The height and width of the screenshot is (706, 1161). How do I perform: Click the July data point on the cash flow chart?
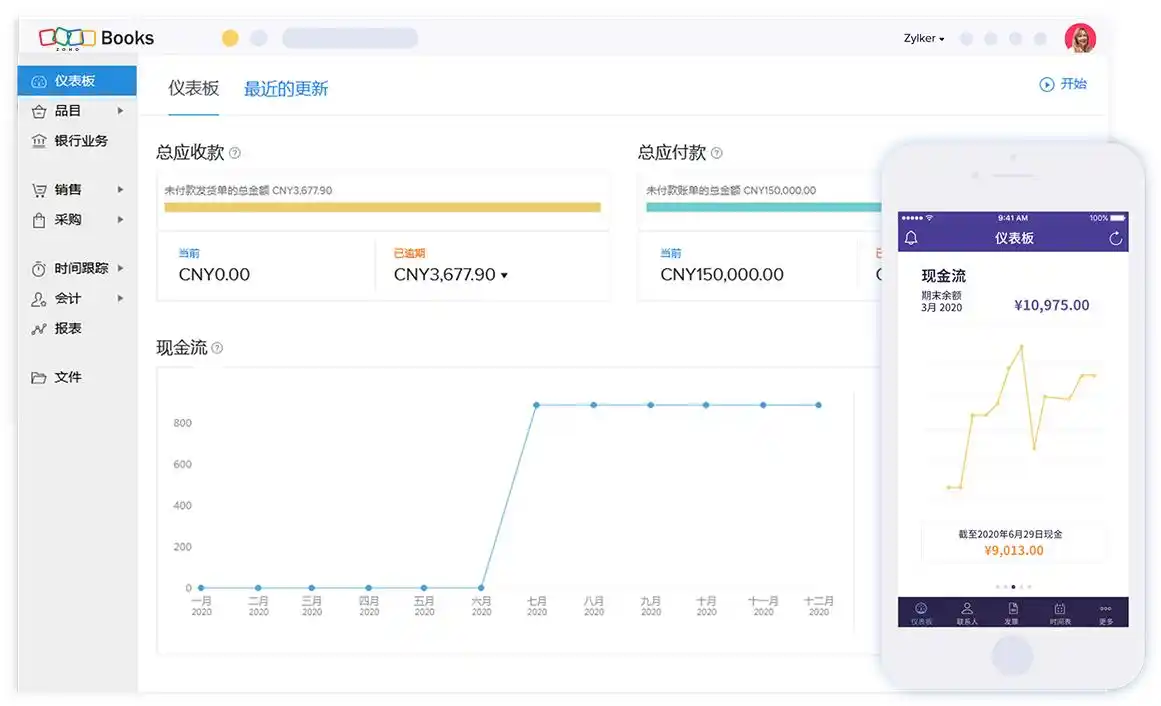(x=536, y=406)
